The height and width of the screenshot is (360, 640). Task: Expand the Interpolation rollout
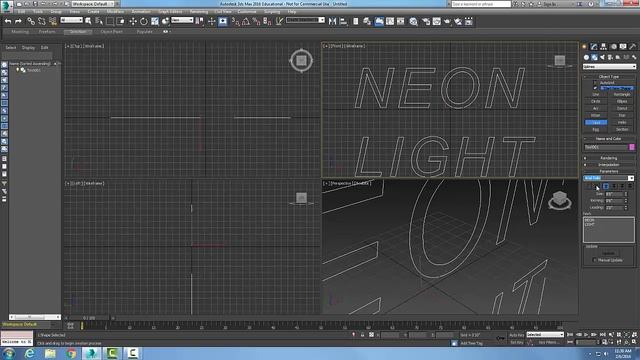(609, 164)
